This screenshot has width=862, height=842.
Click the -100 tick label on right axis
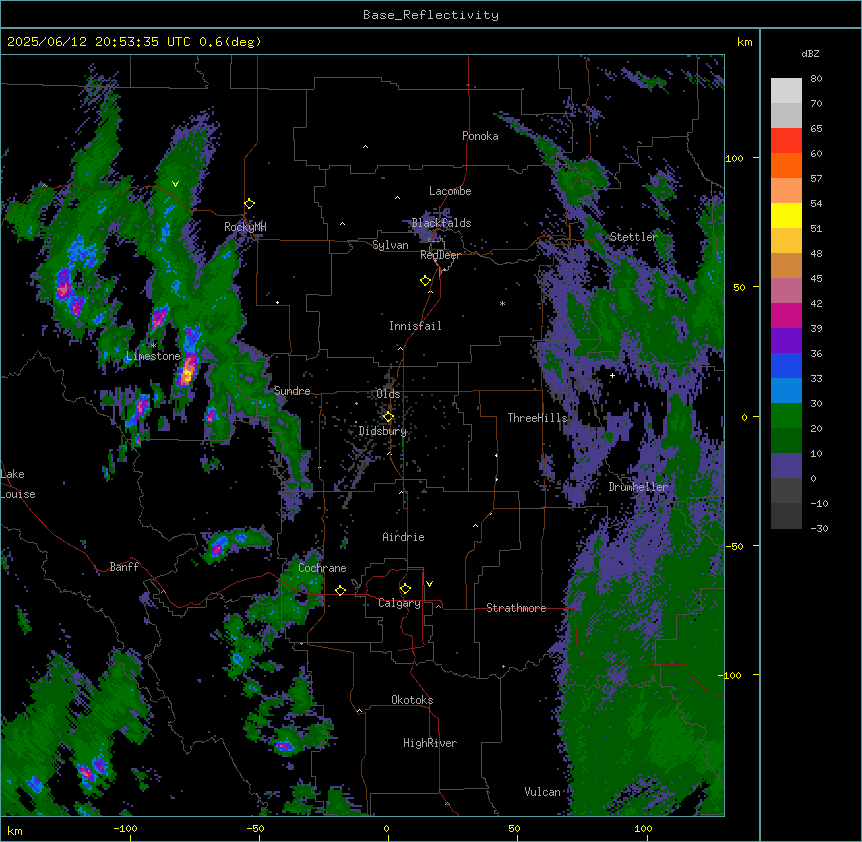click(730, 675)
